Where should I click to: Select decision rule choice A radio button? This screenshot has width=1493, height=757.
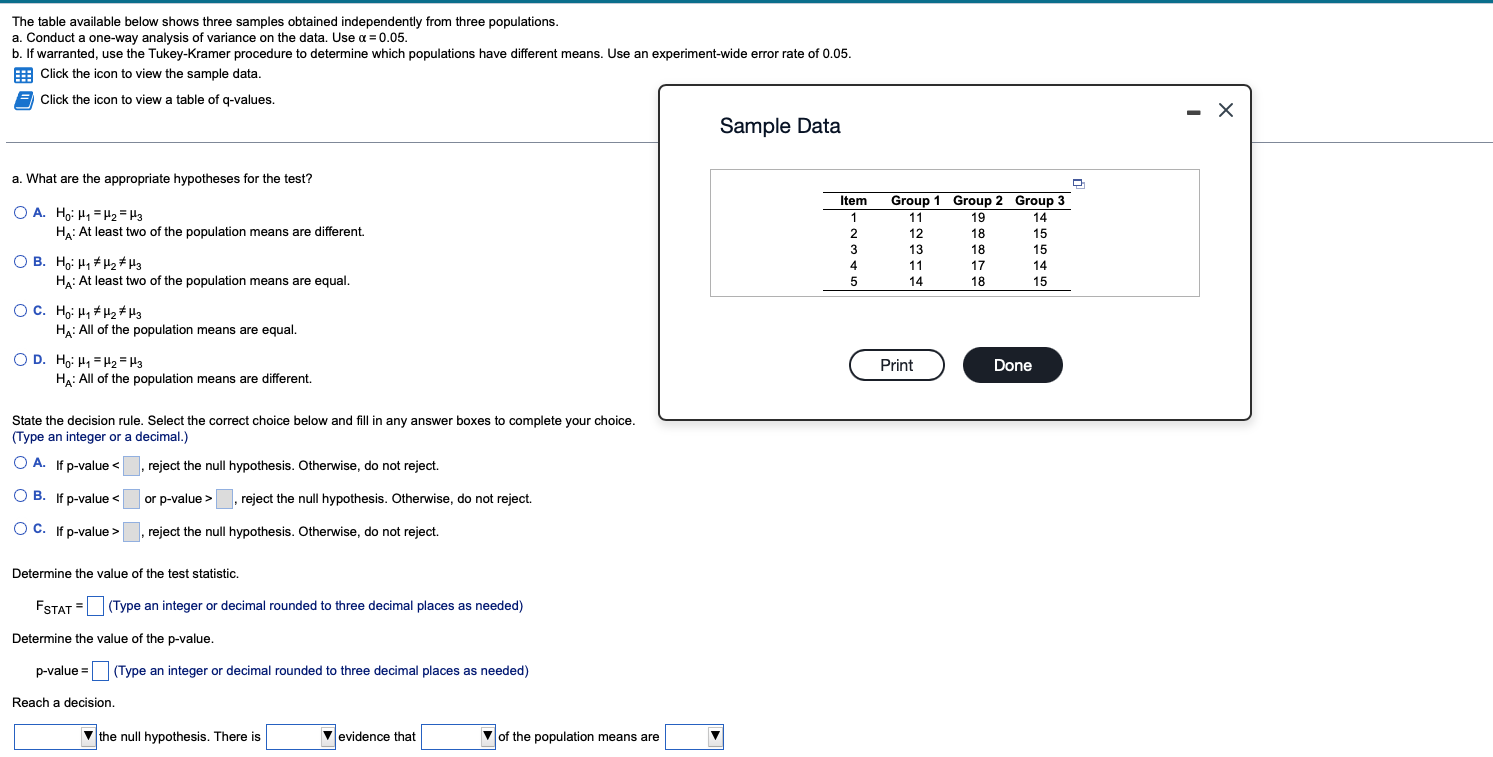click(x=19, y=461)
